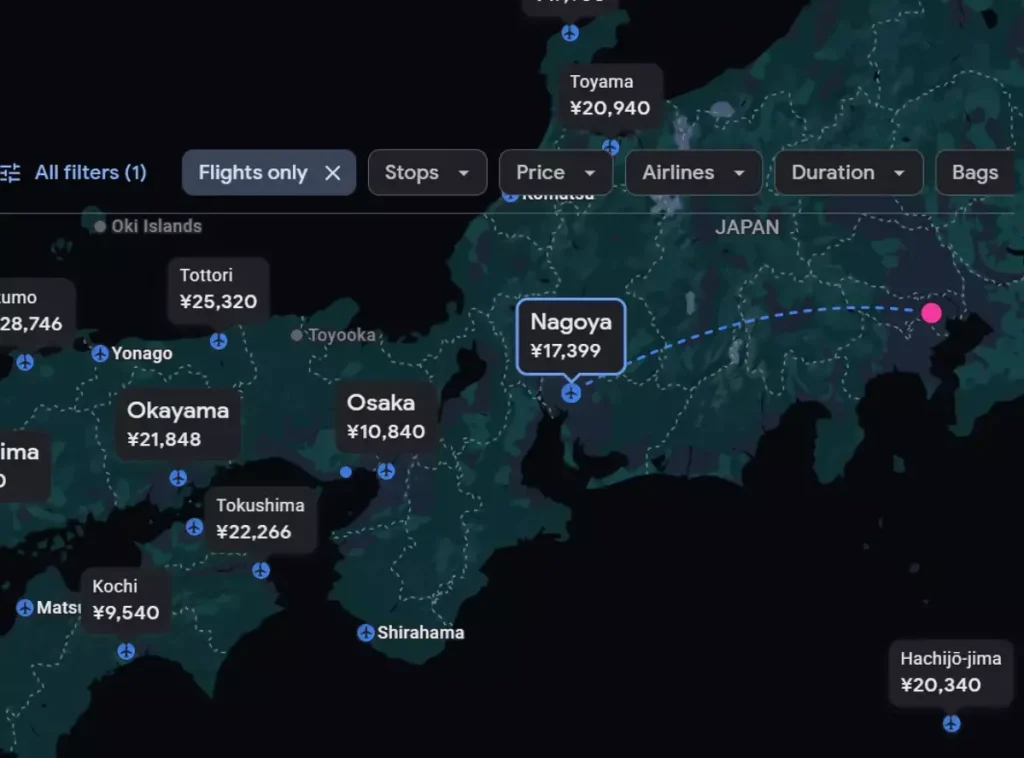Click the Kochi airport plane icon

[x=126, y=651]
